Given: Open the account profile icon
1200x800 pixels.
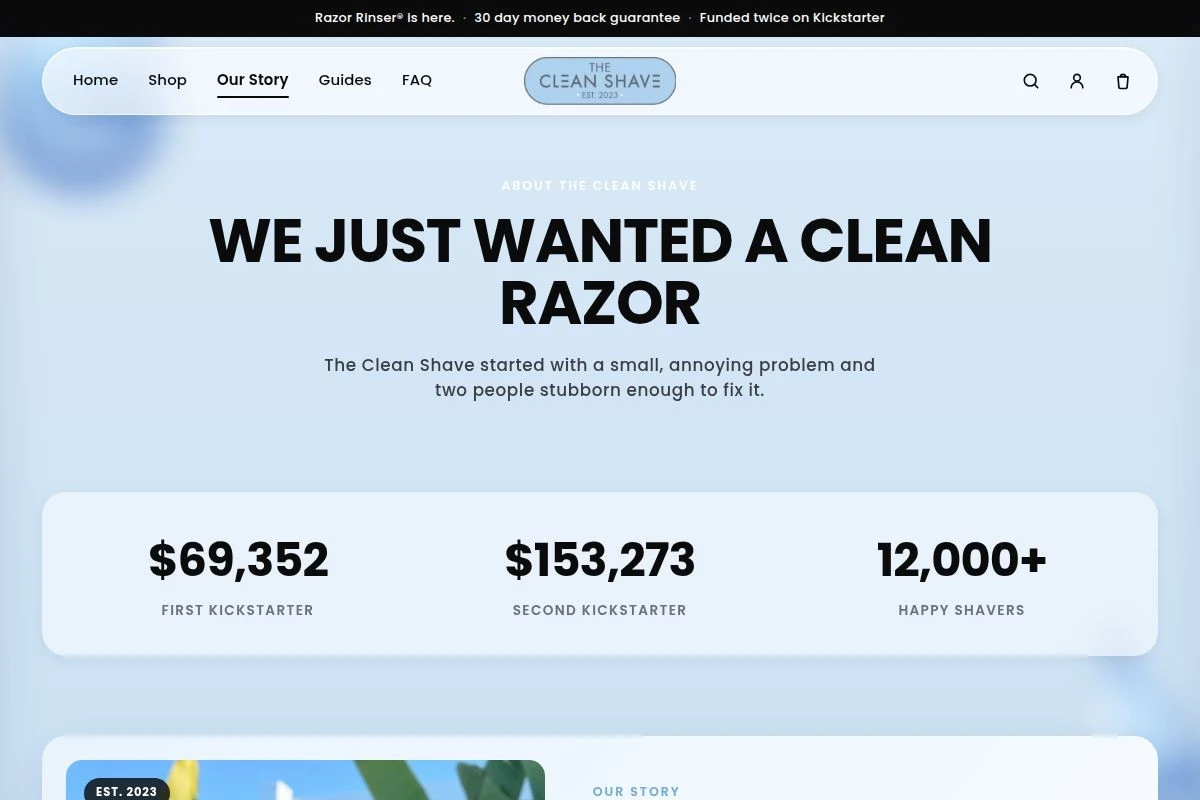Looking at the screenshot, I should point(1077,81).
